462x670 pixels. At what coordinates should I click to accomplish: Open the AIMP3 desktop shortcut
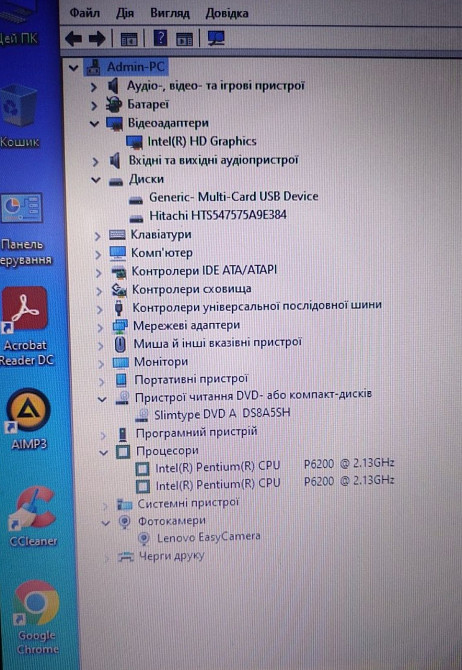[28, 419]
